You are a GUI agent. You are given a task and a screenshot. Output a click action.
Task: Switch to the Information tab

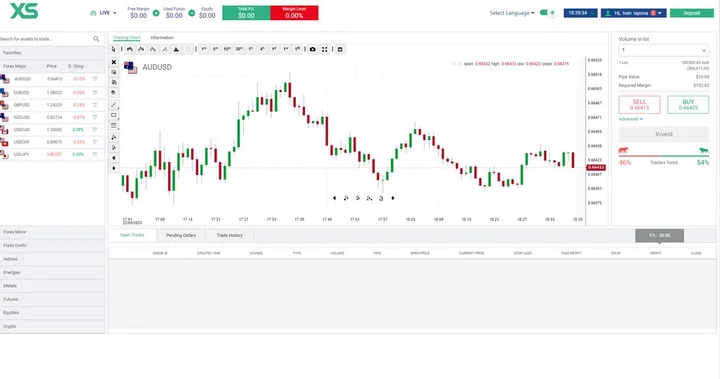tap(162, 38)
